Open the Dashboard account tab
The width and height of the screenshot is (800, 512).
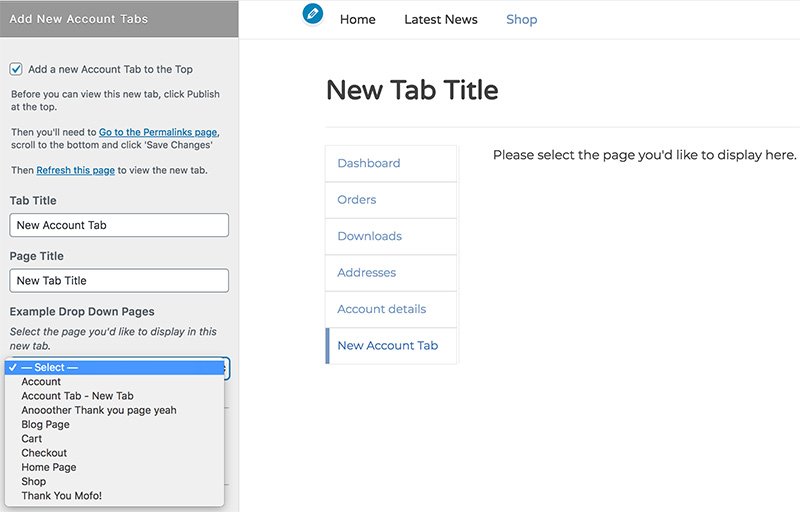pos(391,163)
